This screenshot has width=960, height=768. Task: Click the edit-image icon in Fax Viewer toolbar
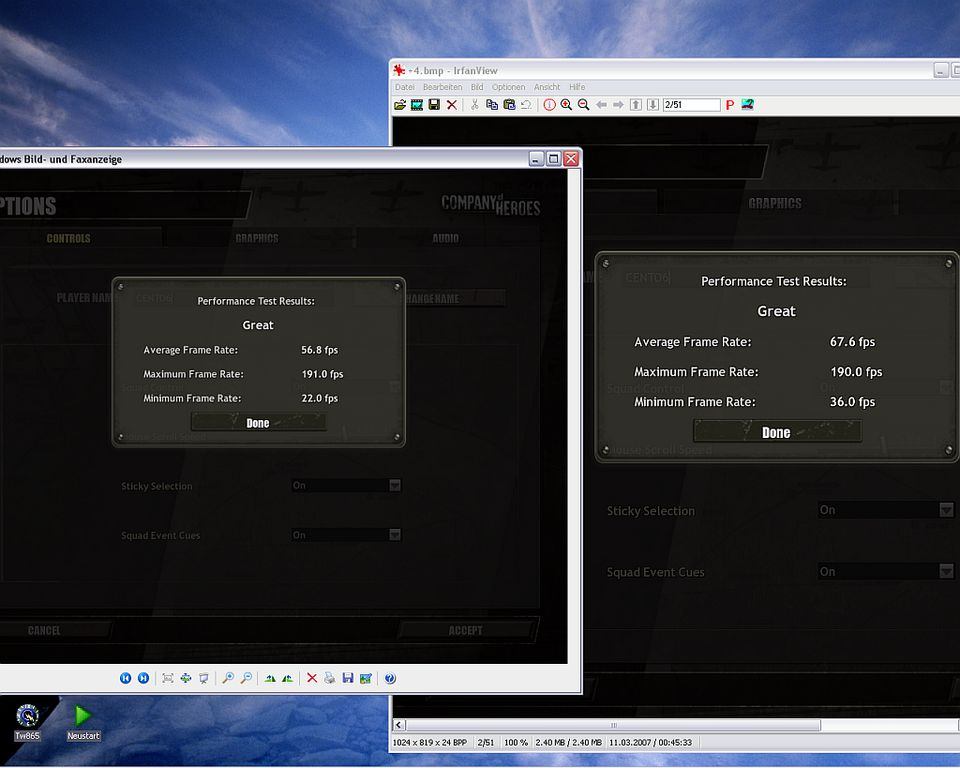(x=366, y=678)
